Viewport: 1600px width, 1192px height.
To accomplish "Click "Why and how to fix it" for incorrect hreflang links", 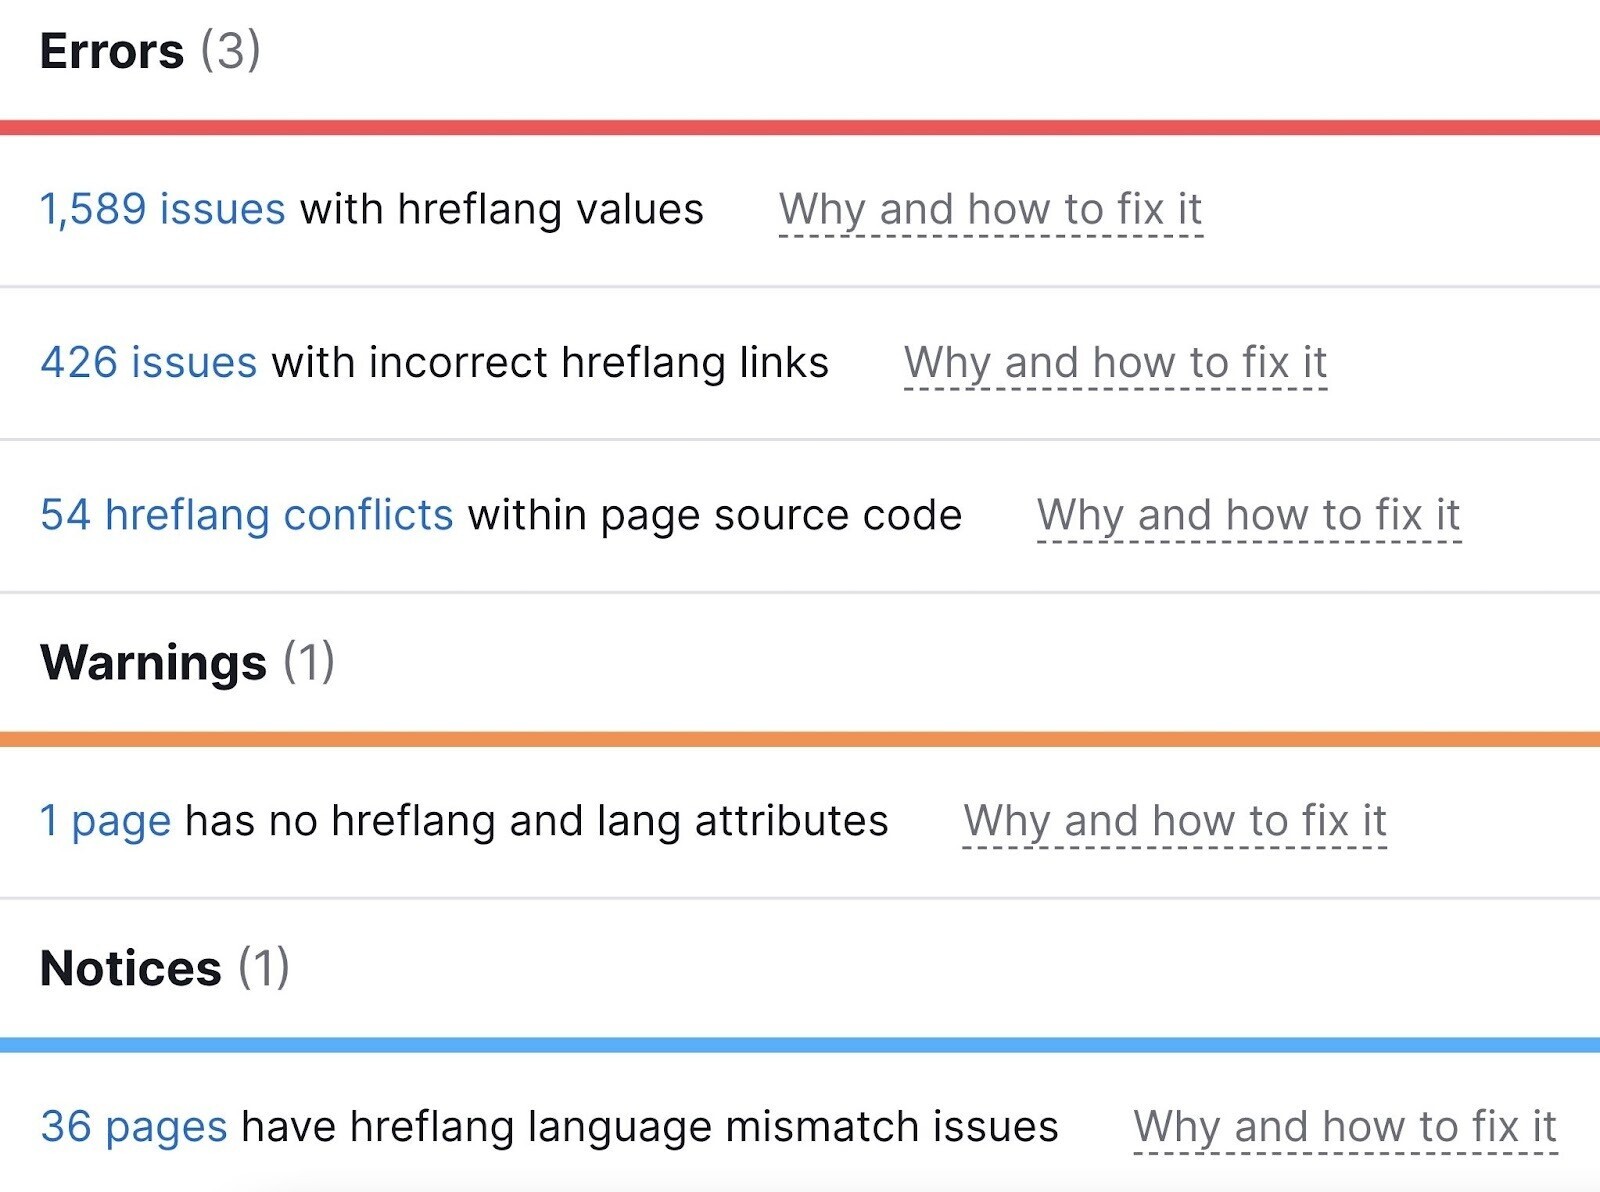I will [x=1115, y=362].
